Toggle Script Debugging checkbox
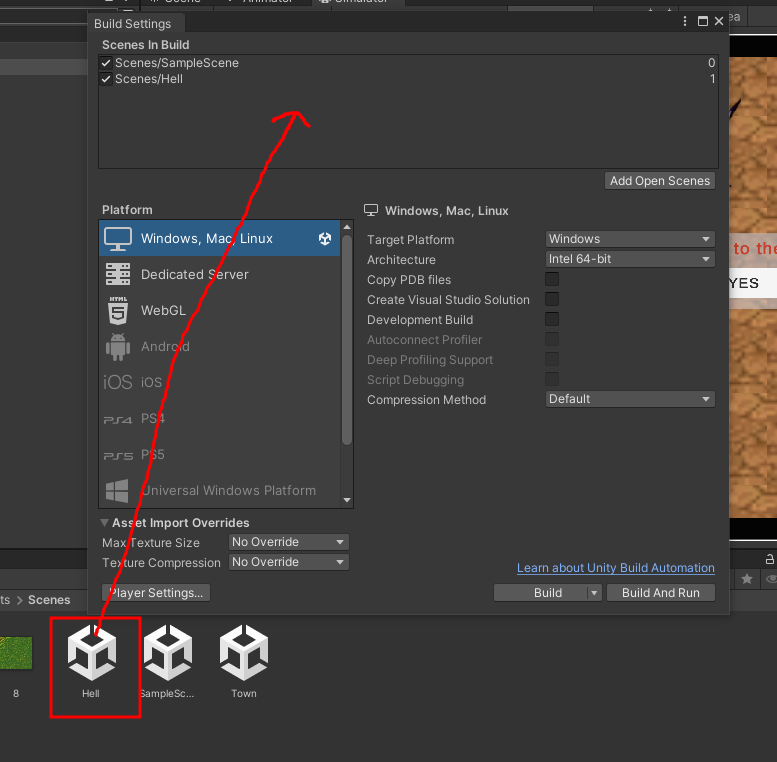 [x=552, y=379]
